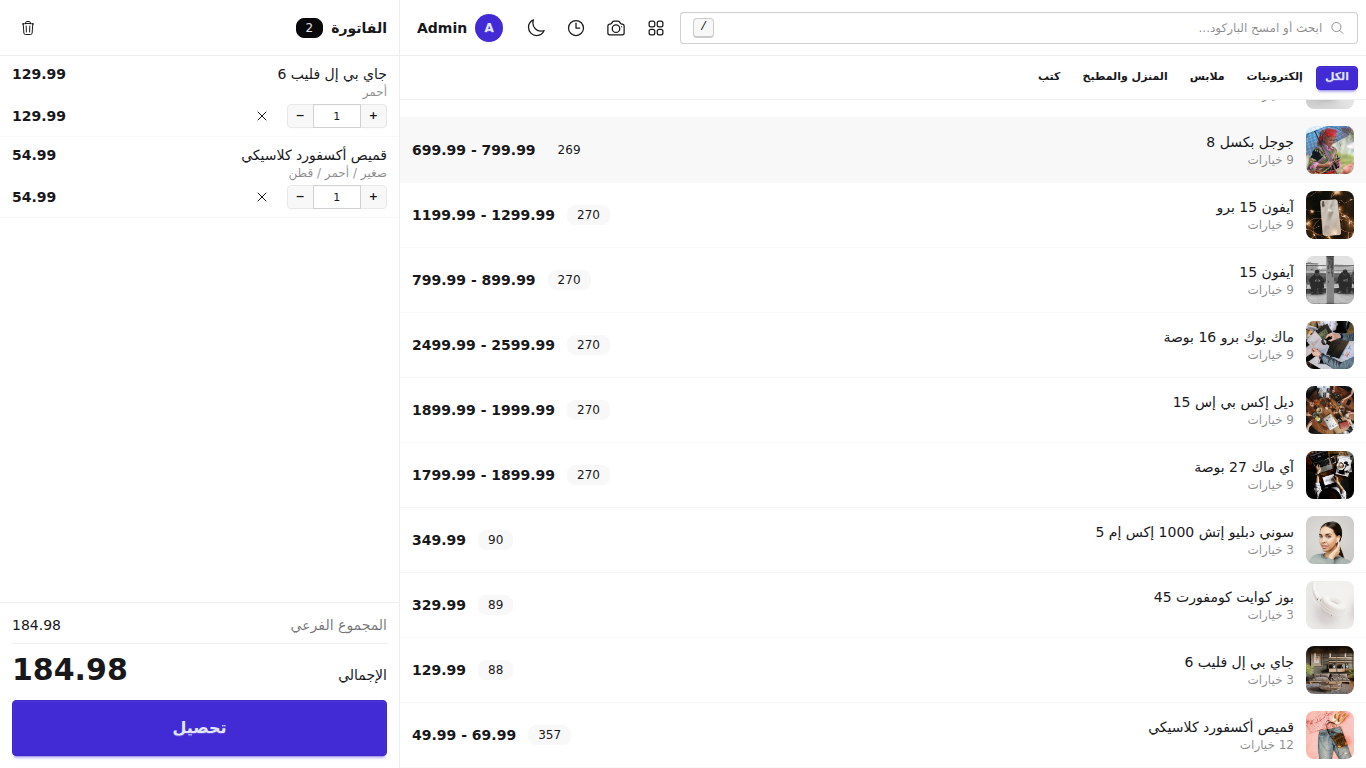The height and width of the screenshot is (768, 1366).
Task: Select product name ماك بوك برو 16 بوصة
Action: [1229, 337]
